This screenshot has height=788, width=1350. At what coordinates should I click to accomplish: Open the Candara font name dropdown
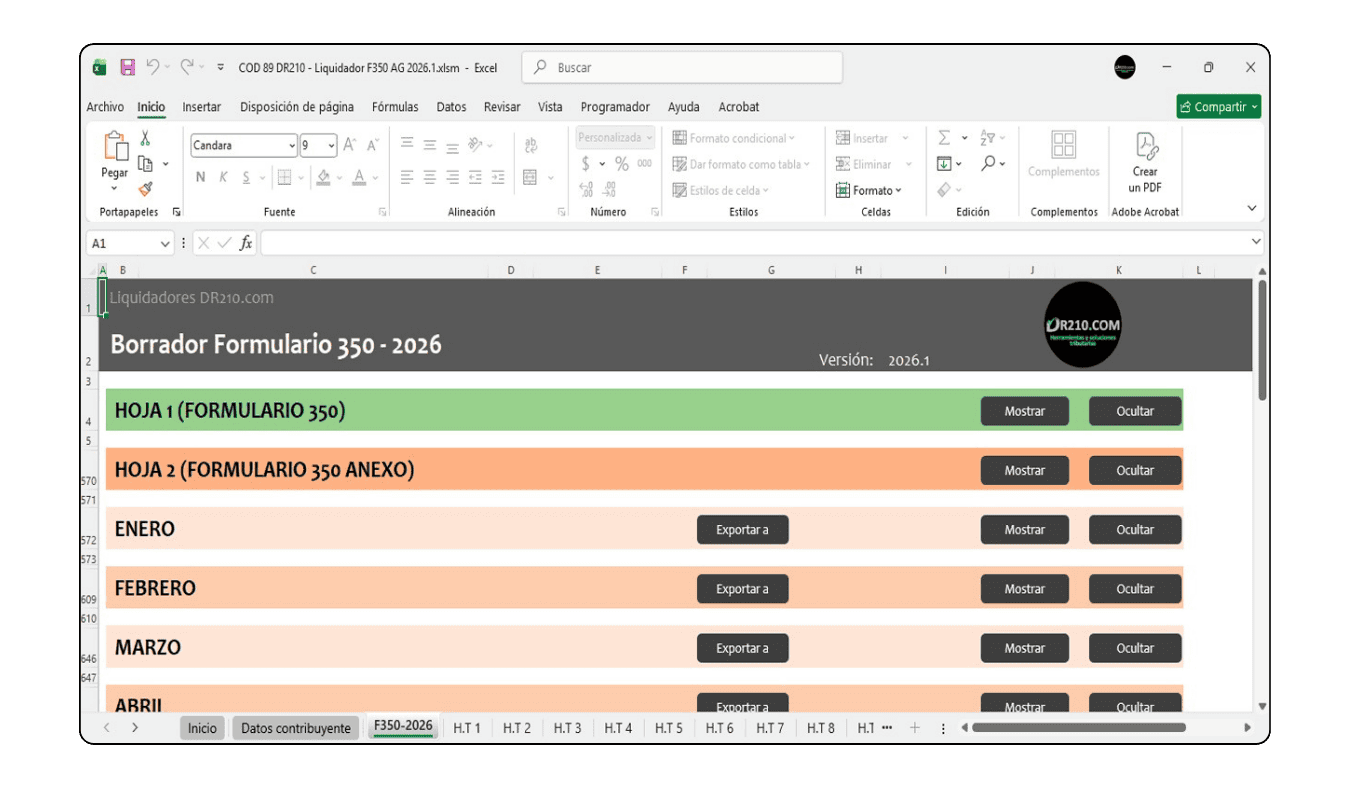tap(291, 146)
